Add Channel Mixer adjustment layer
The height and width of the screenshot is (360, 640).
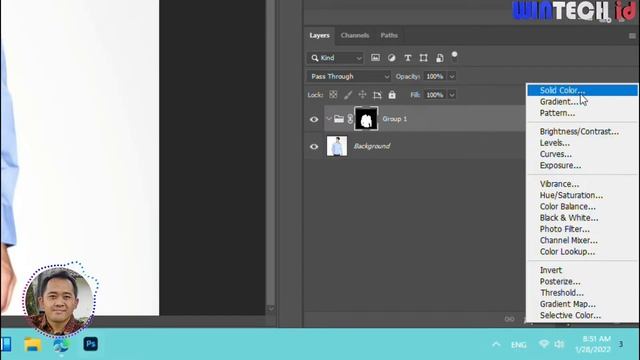(582, 240)
